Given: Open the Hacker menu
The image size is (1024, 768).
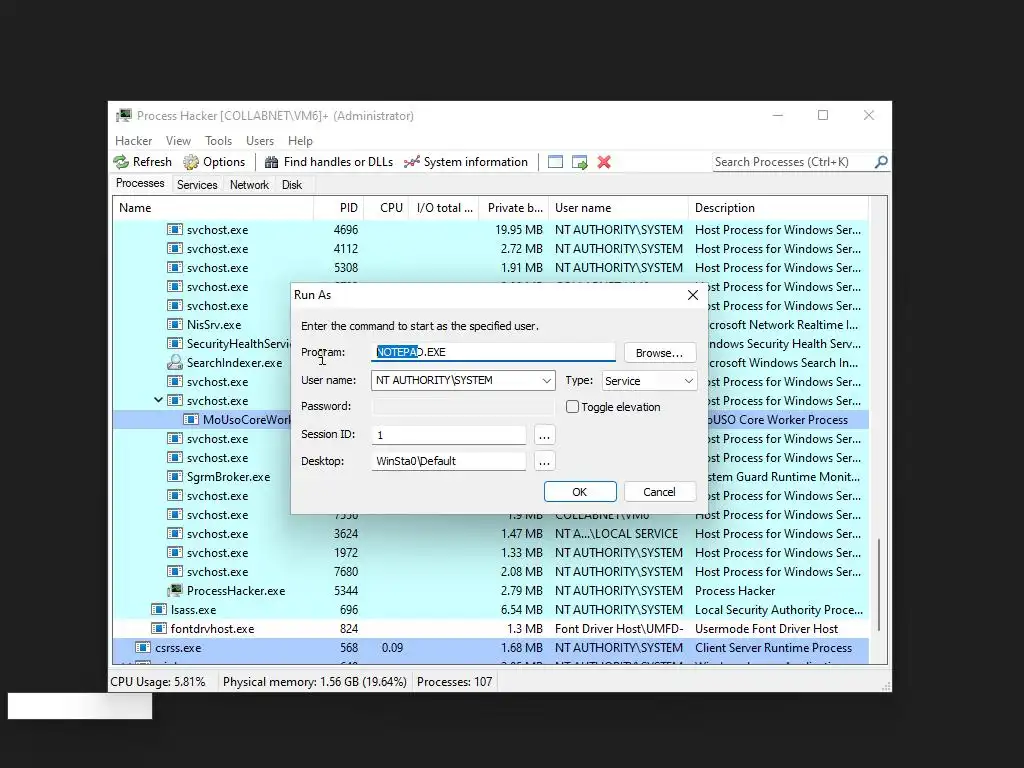Looking at the screenshot, I should 133,140.
